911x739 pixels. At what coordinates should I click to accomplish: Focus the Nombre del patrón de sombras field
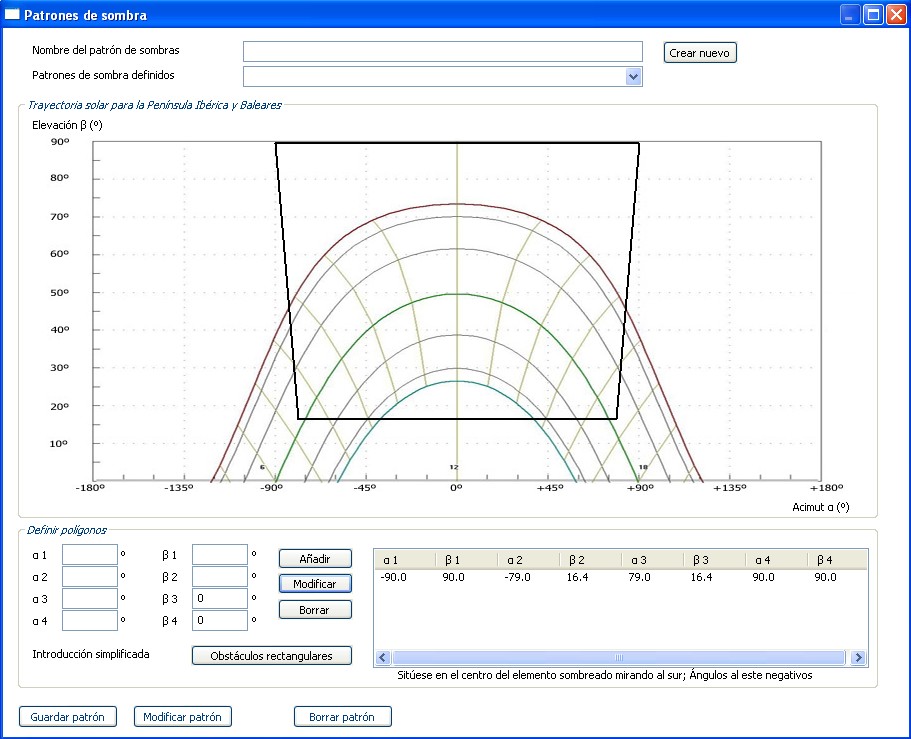(x=442, y=52)
